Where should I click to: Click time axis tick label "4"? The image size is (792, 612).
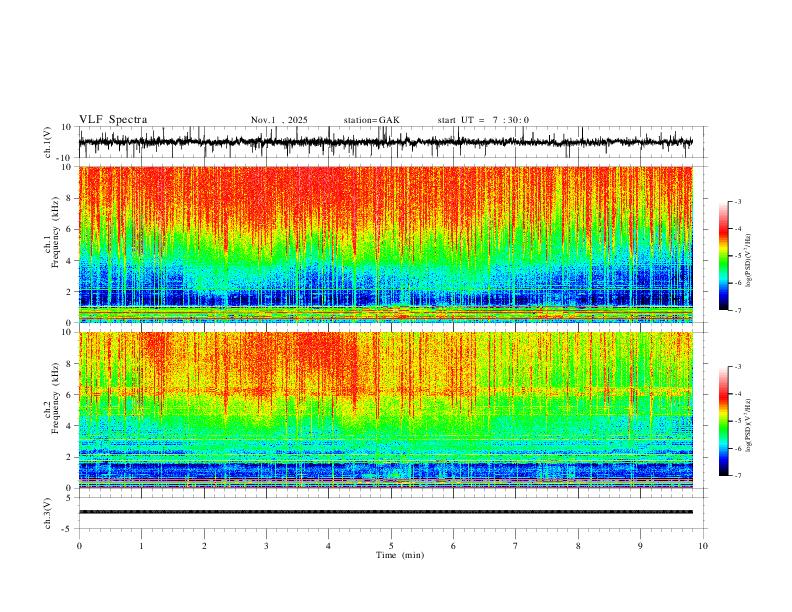[328, 546]
